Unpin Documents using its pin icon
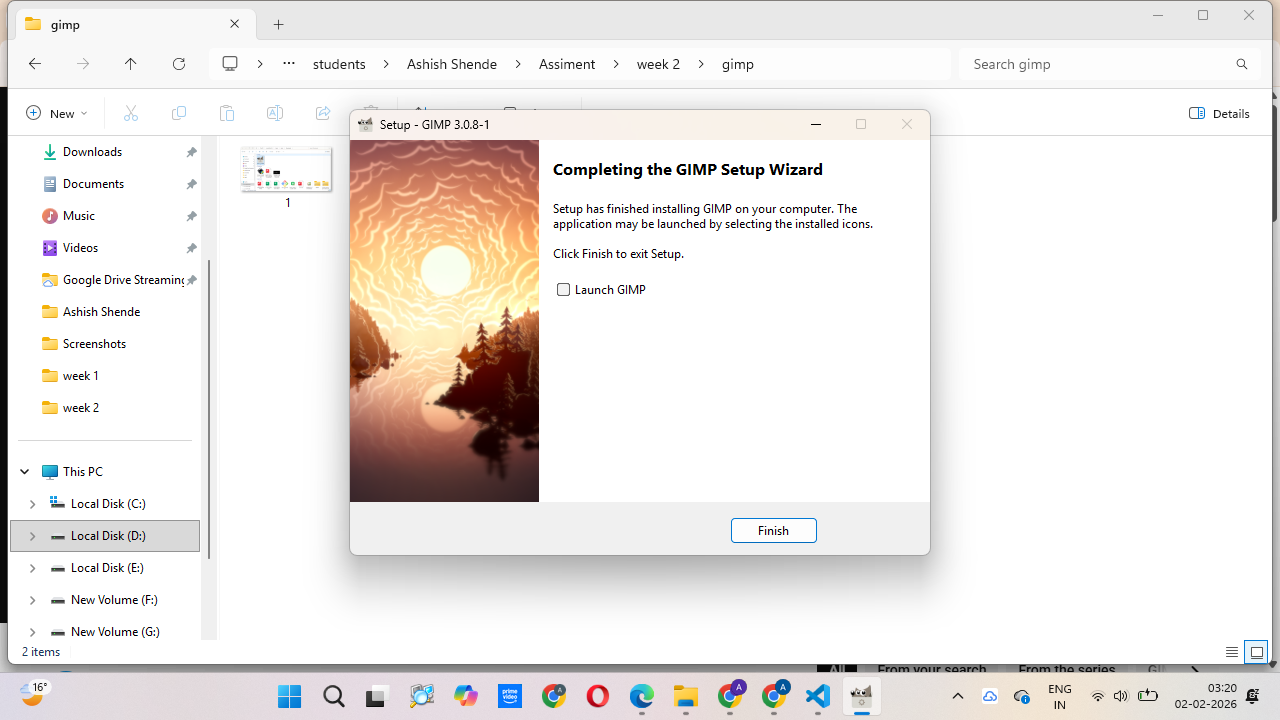Image resolution: width=1280 pixels, height=720 pixels. point(191,184)
